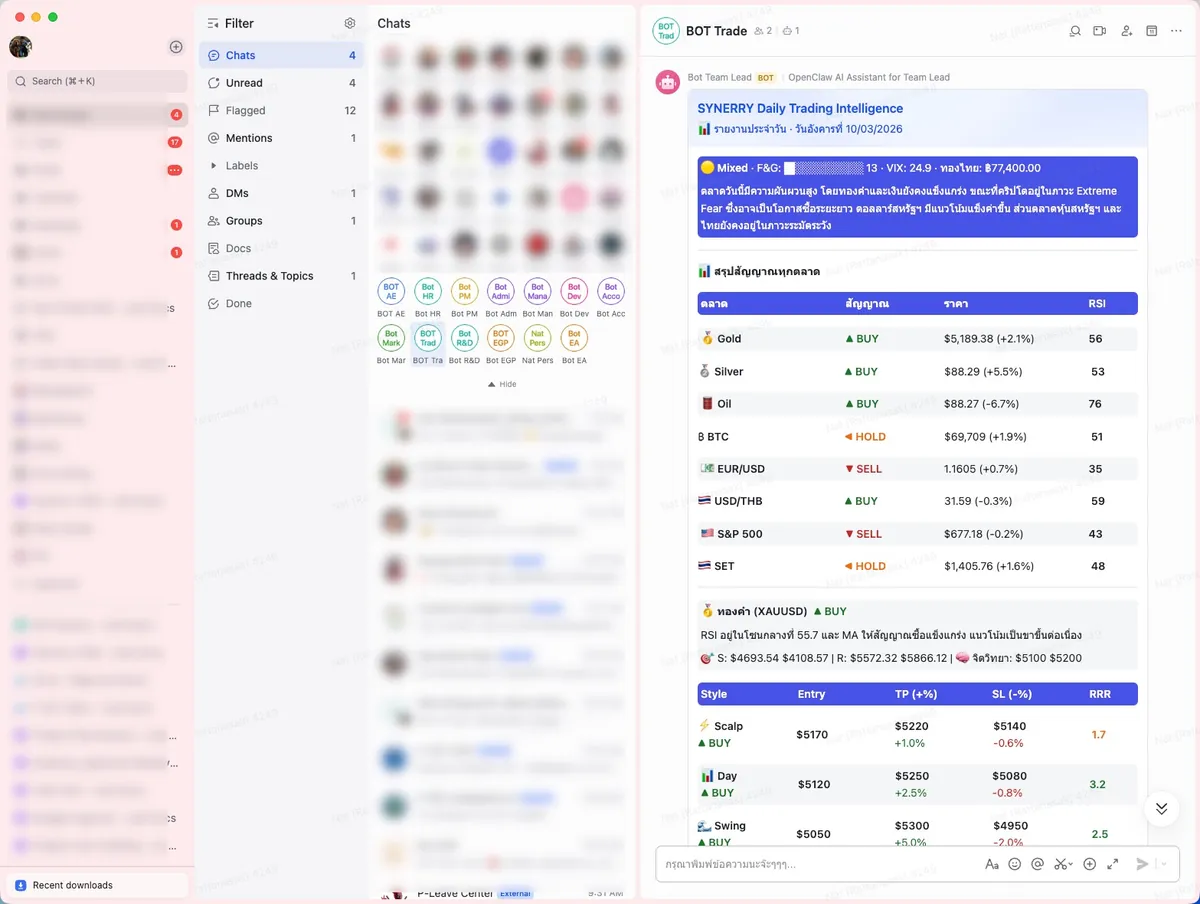Add members to the BOT Trade group

pos(1124,31)
